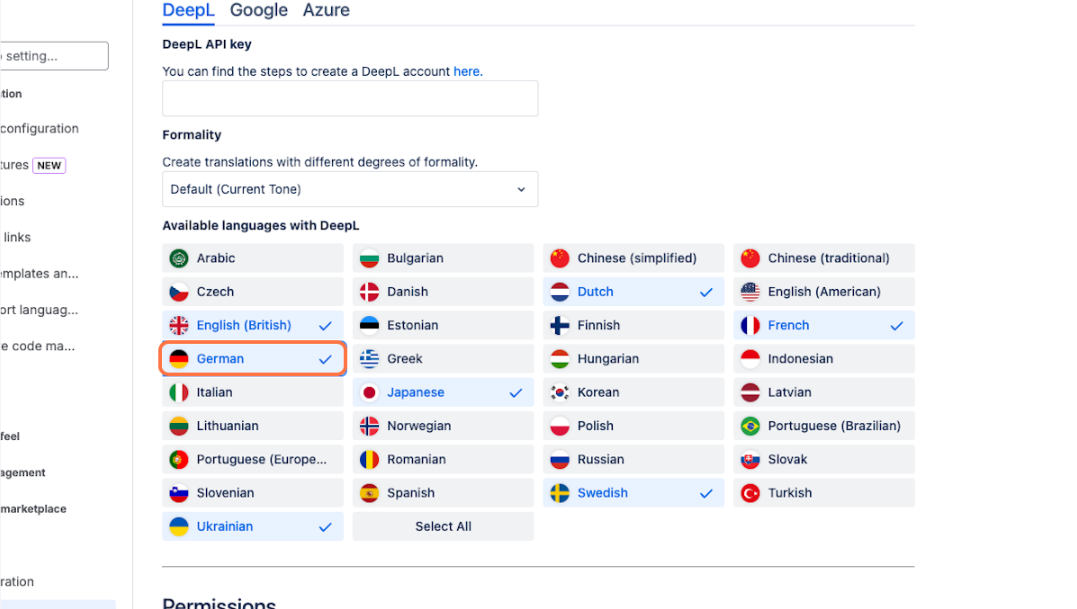
Task: Deselect the Swedish language checkmark
Action: [x=706, y=494]
